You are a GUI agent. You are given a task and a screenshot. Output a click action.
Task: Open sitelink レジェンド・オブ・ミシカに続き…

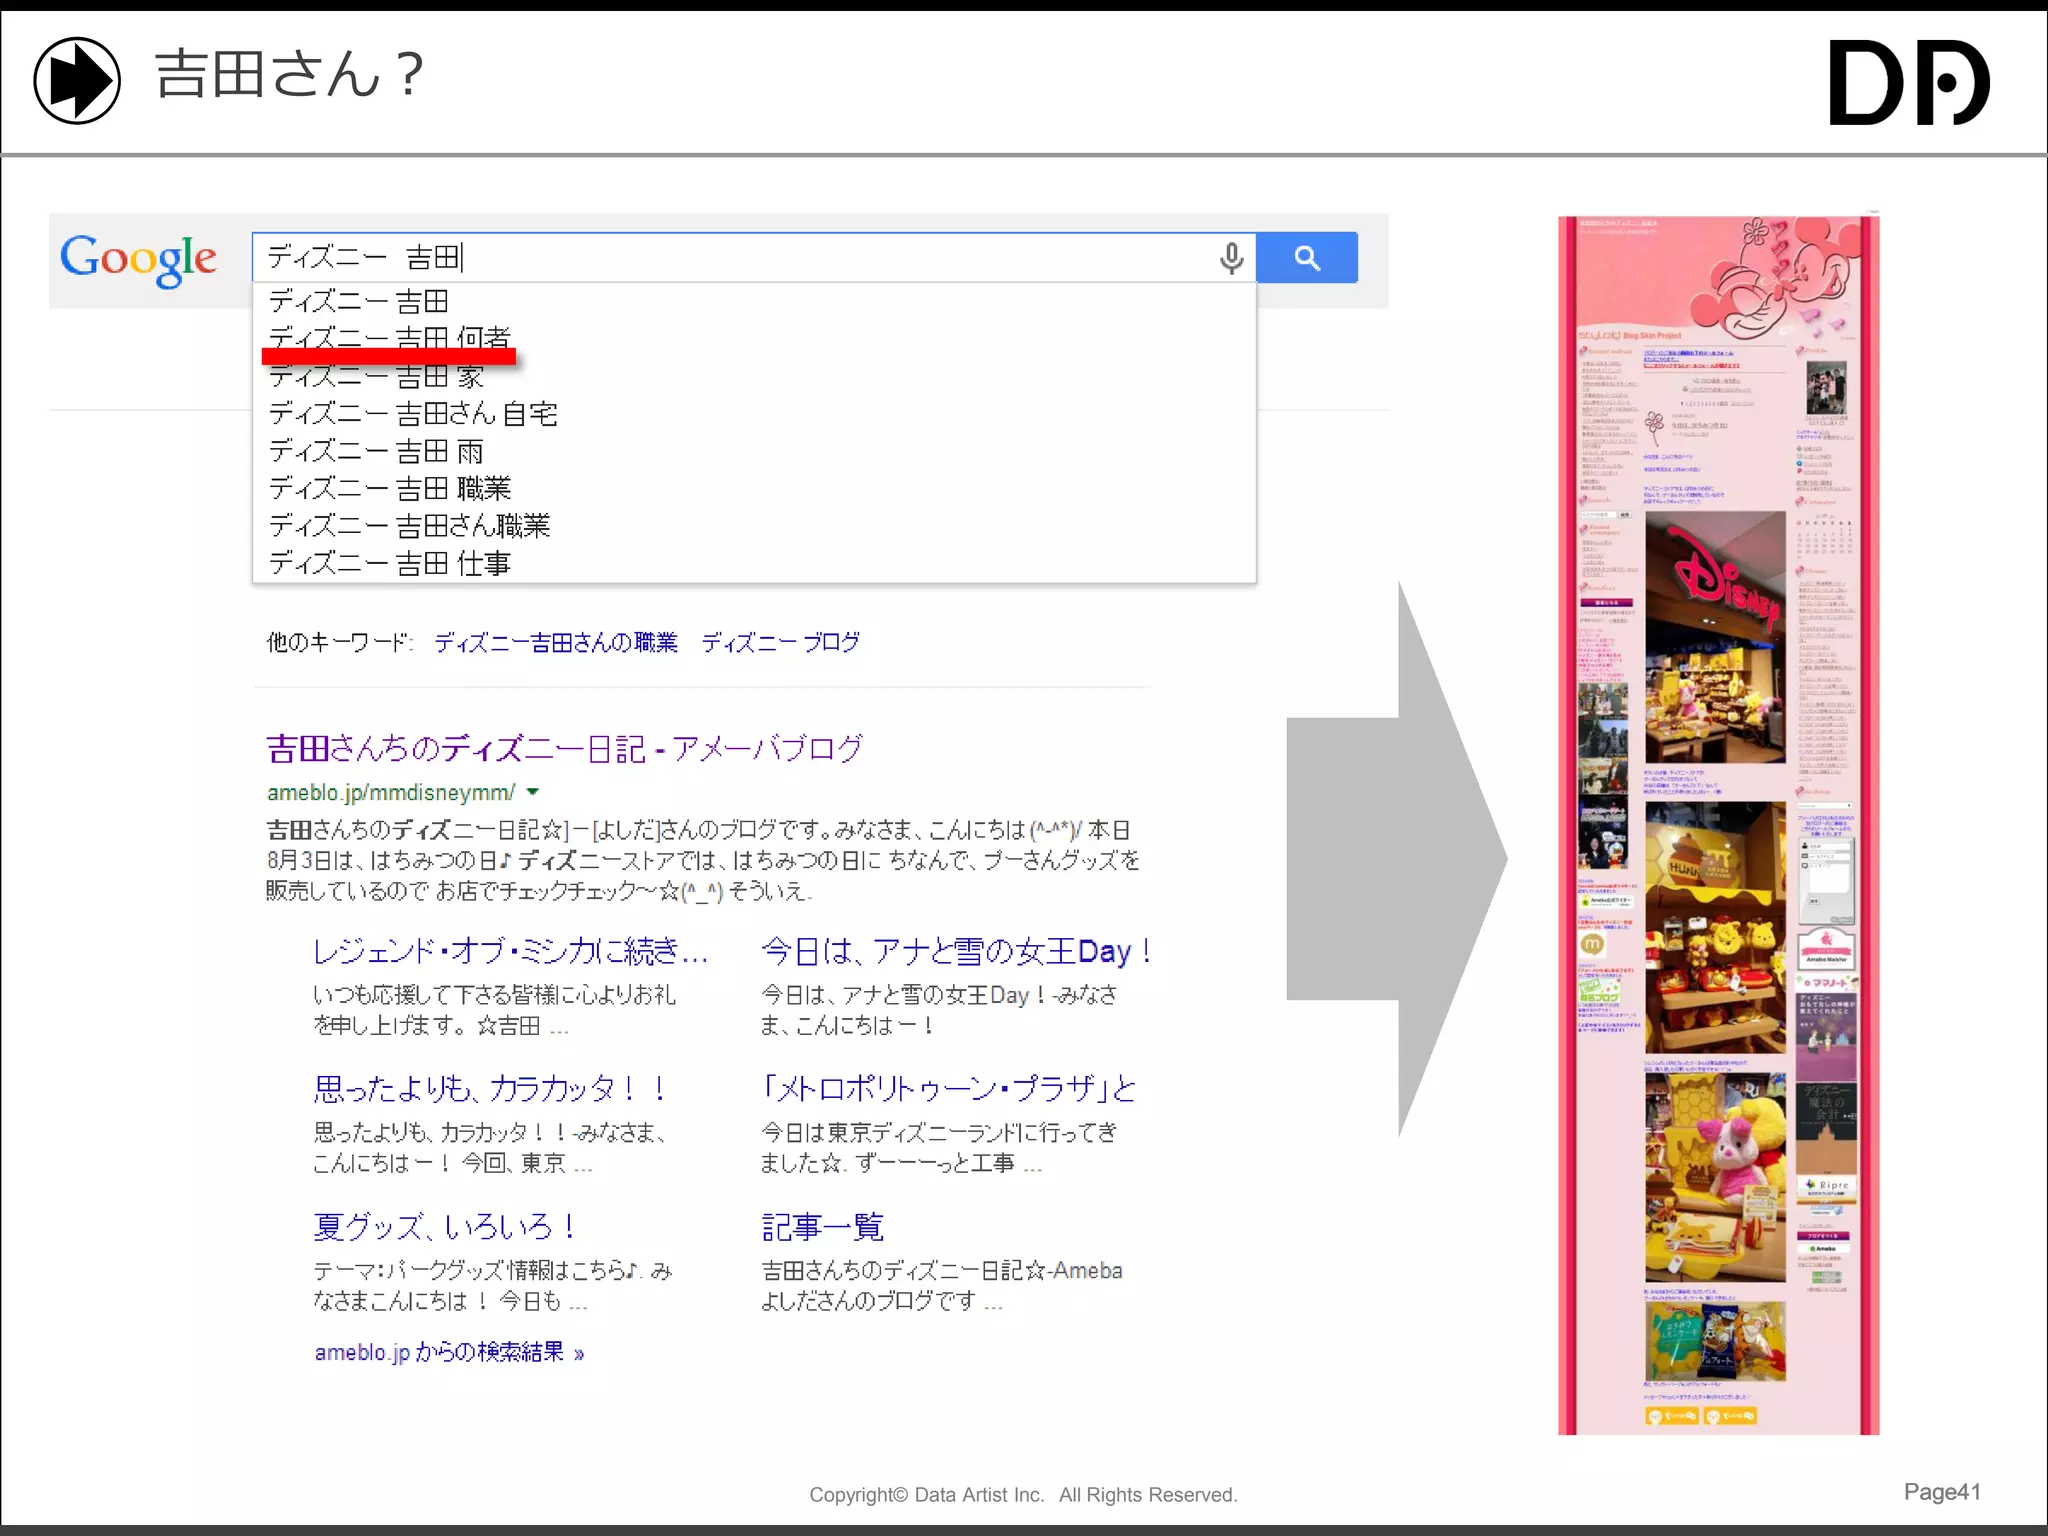(x=511, y=951)
